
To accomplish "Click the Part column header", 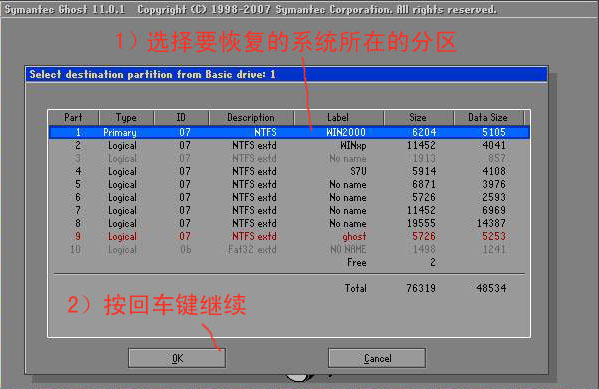I will coord(74,118).
